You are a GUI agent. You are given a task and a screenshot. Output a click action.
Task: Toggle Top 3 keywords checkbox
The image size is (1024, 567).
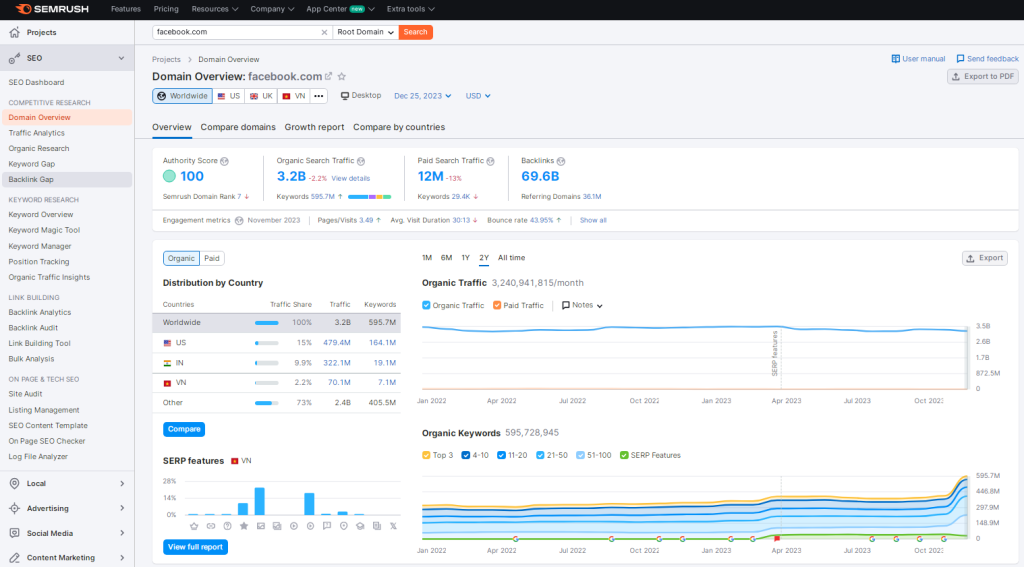pos(426,455)
